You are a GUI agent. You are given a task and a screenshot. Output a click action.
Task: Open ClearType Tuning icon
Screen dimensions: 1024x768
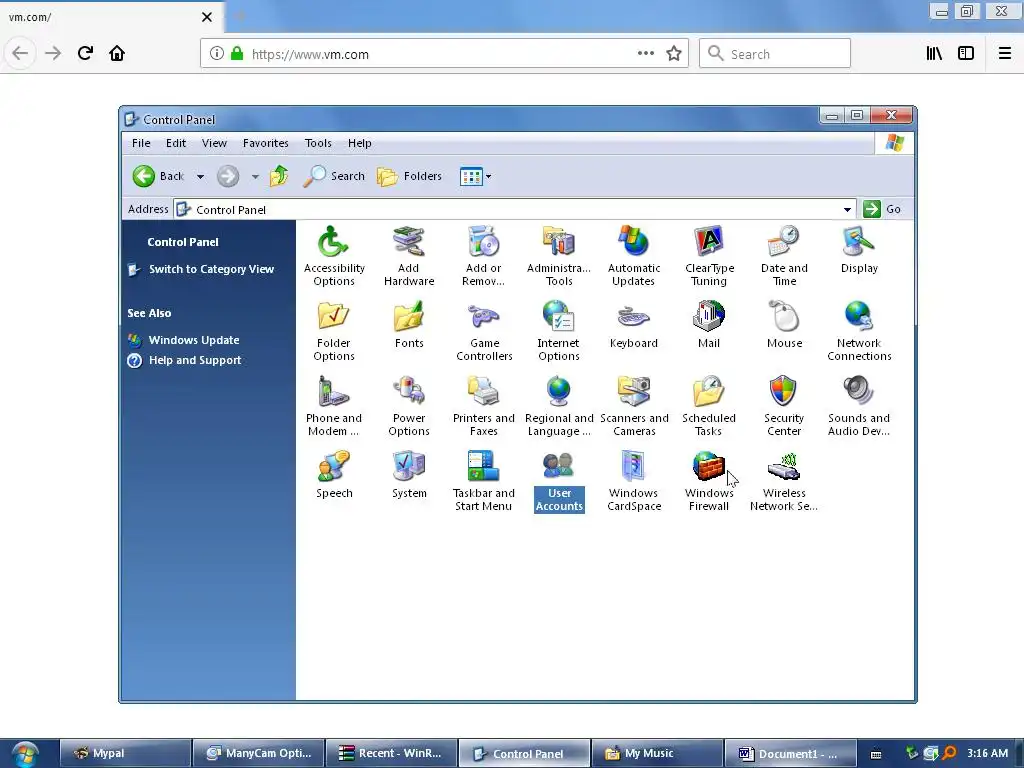click(709, 256)
